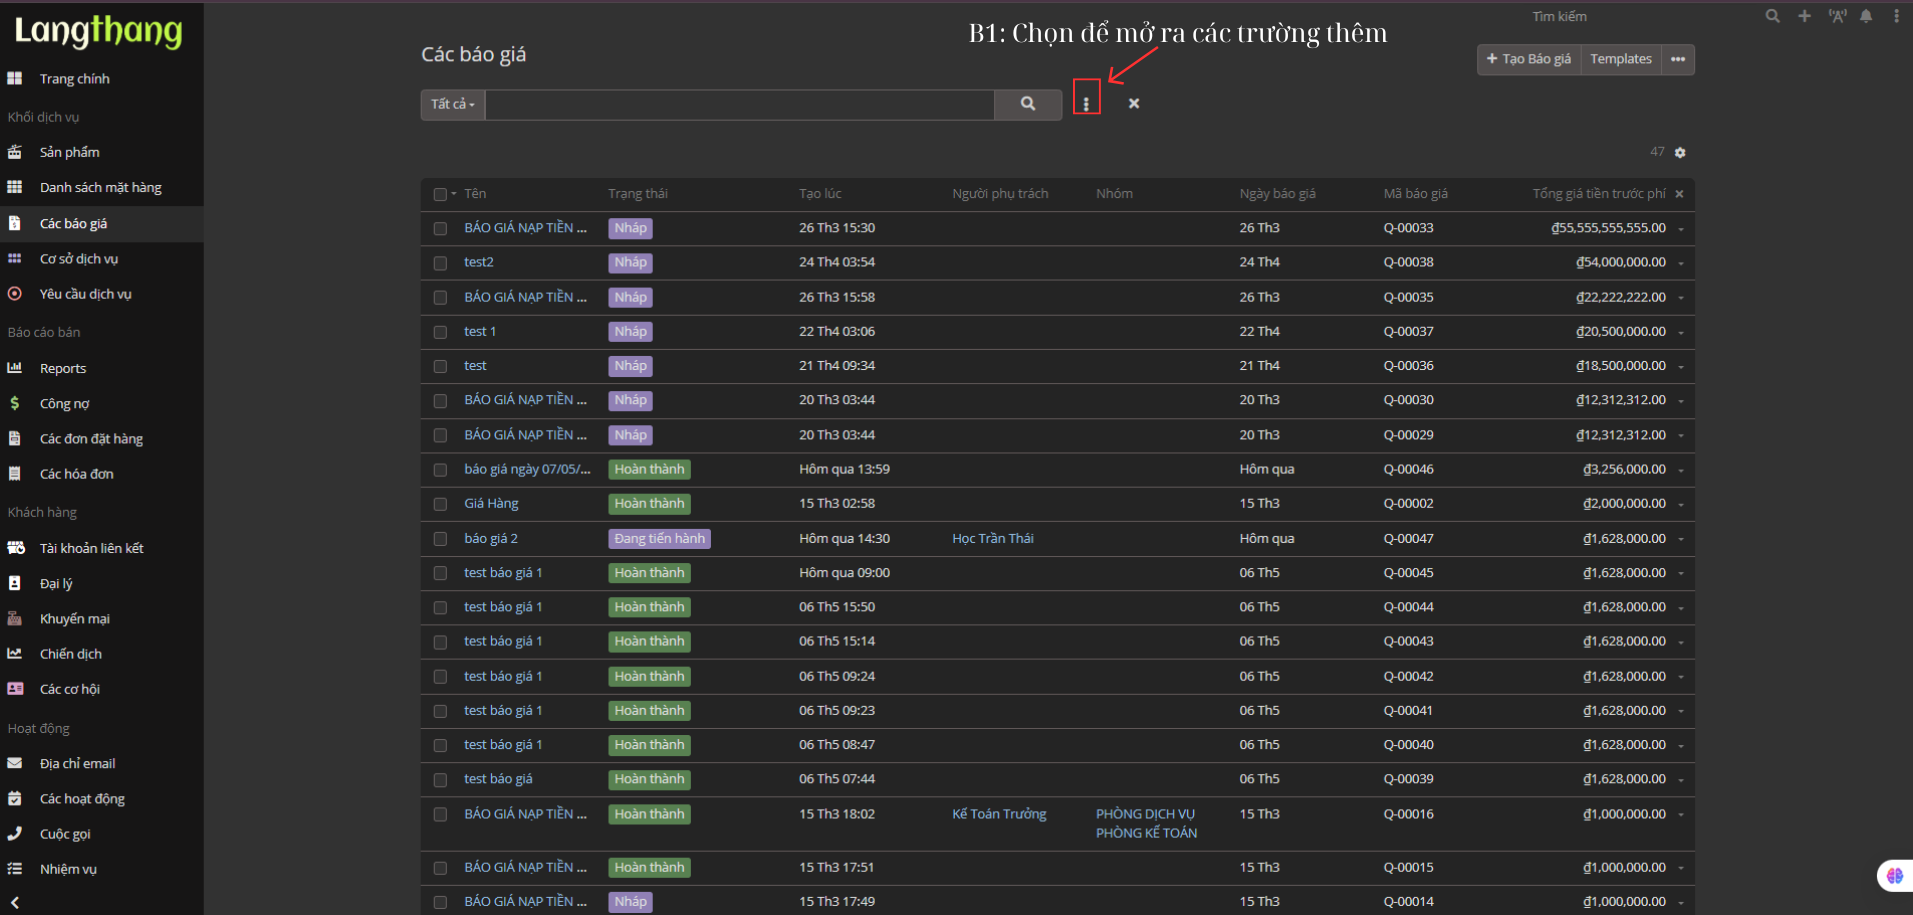Check the Giá Hàng row checkbox
The height and width of the screenshot is (915, 1913).
pyautogui.click(x=440, y=504)
